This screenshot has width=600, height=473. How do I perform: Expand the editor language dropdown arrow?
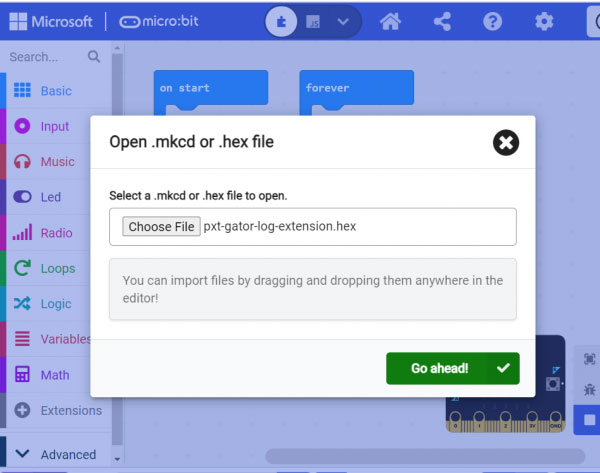coord(344,21)
